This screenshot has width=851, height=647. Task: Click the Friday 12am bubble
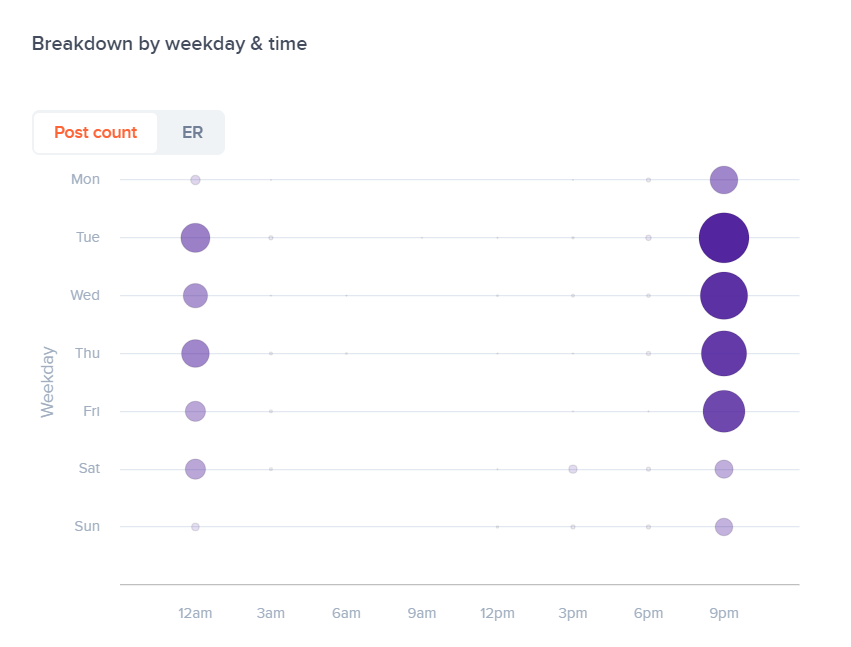coord(195,411)
